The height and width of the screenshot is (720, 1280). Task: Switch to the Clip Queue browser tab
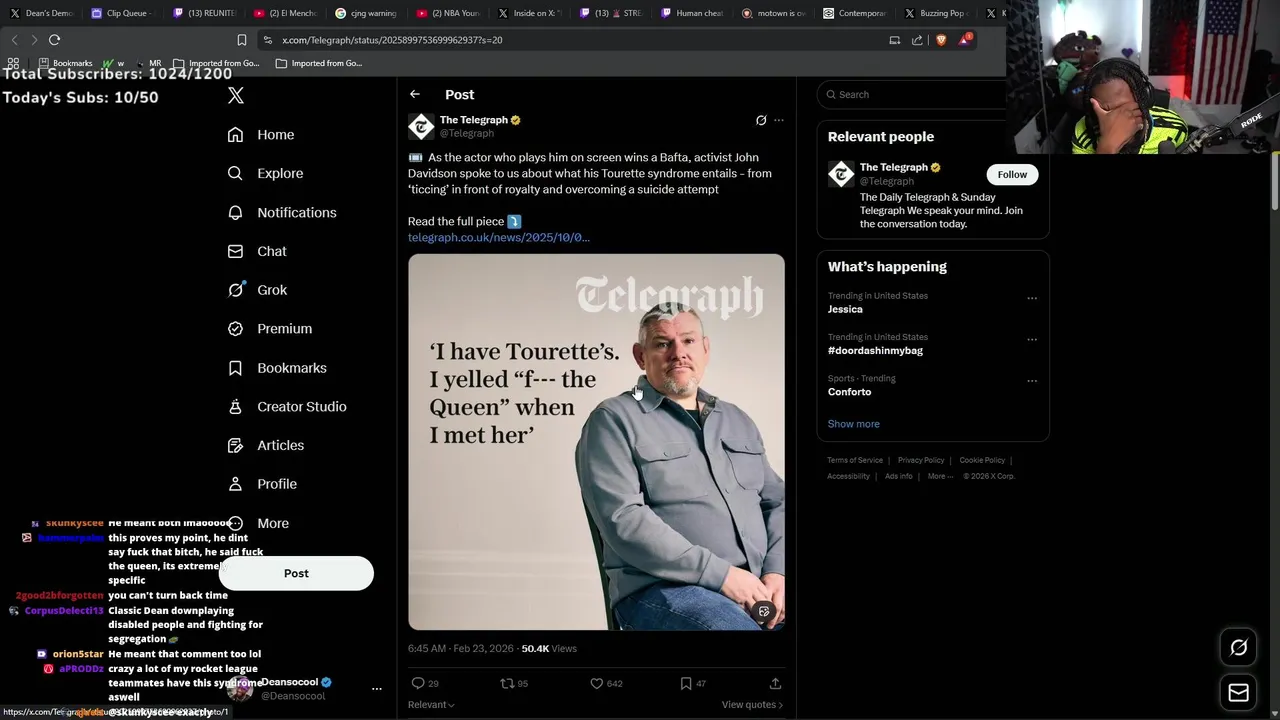(x=122, y=13)
